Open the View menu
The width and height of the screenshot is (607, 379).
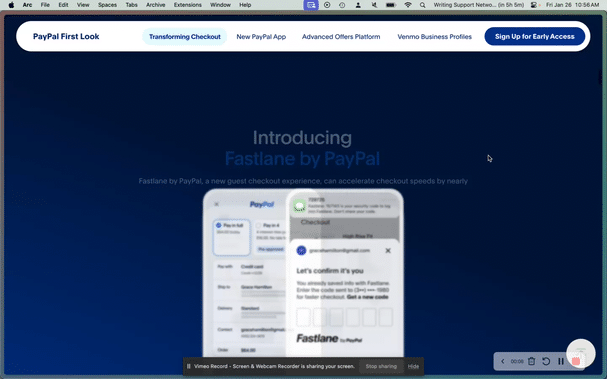[83, 5]
